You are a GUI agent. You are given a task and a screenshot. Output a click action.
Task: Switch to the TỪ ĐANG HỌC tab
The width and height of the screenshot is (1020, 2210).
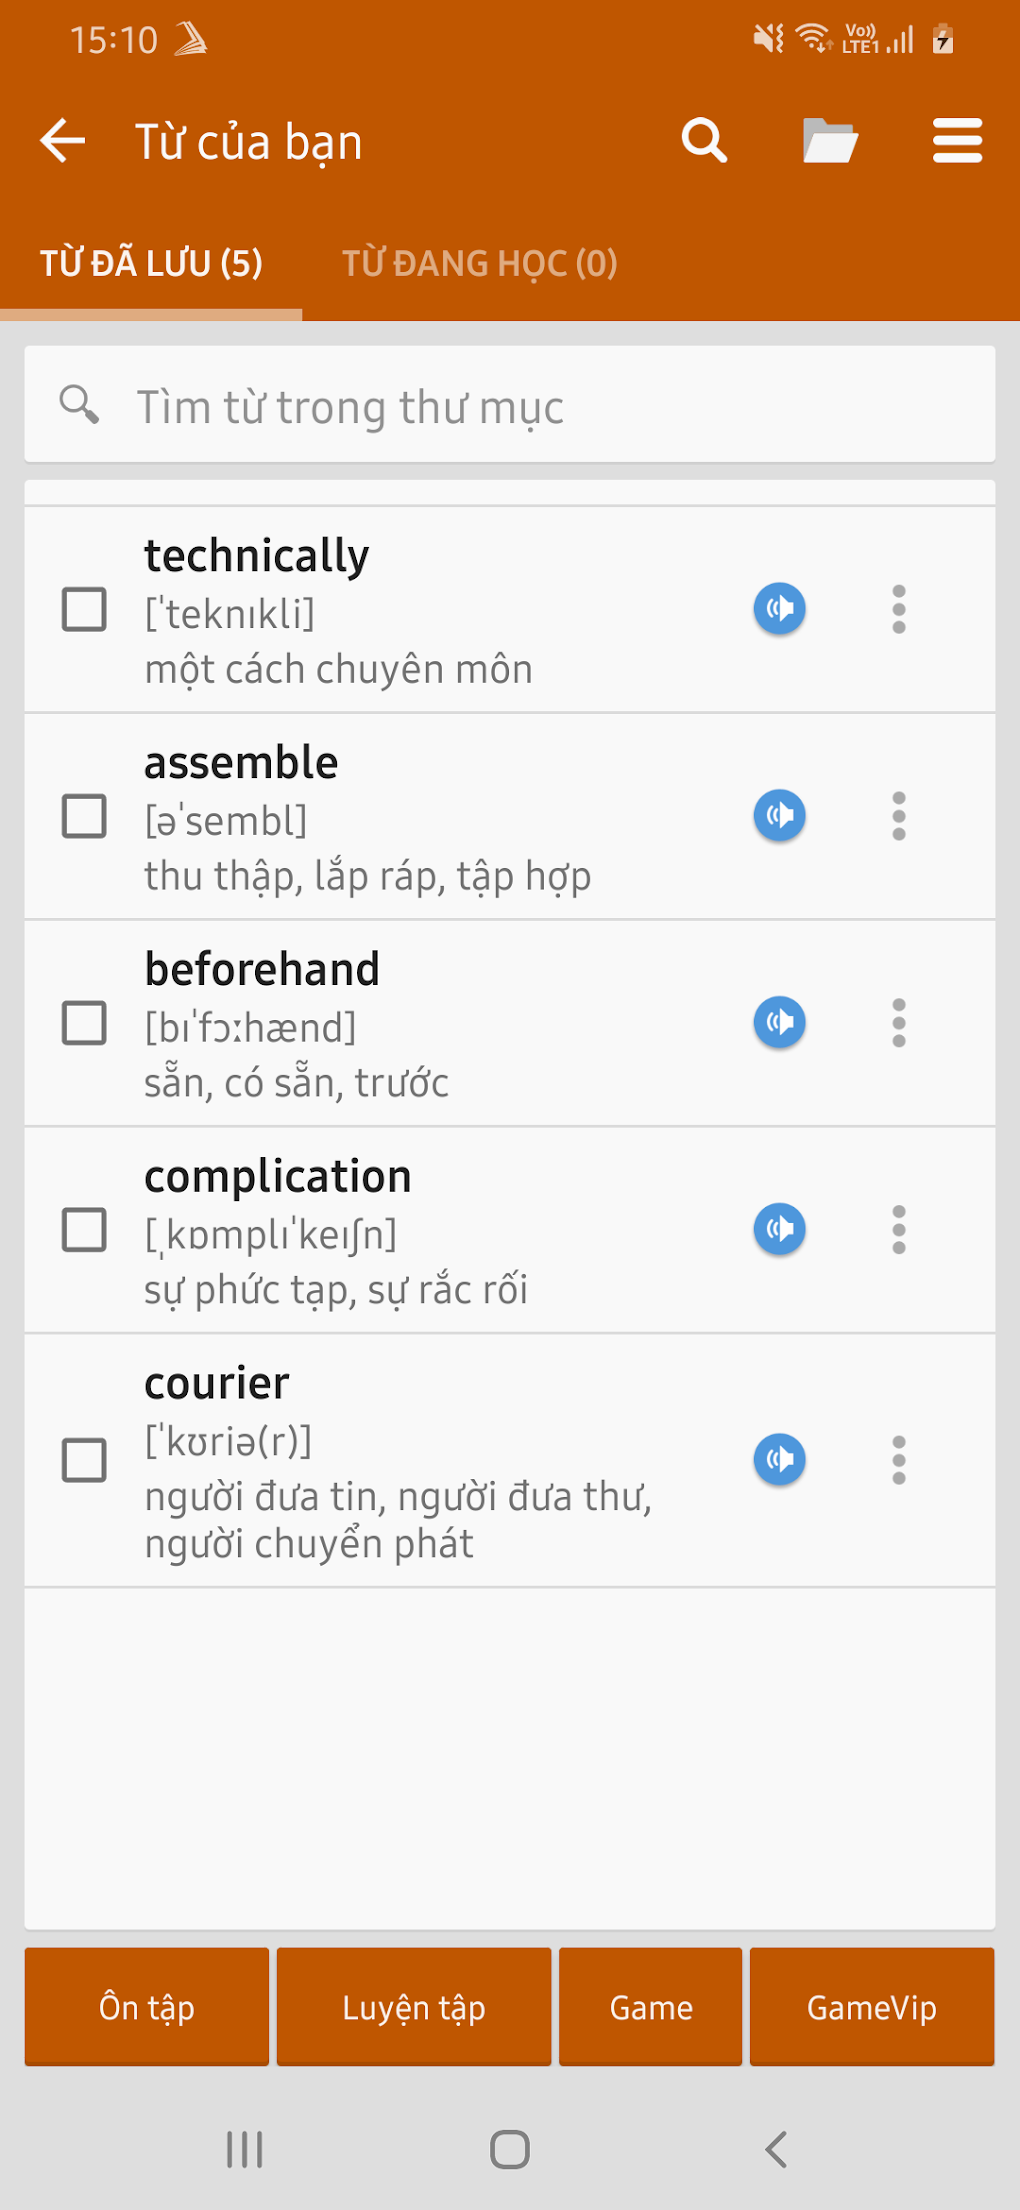click(x=481, y=263)
